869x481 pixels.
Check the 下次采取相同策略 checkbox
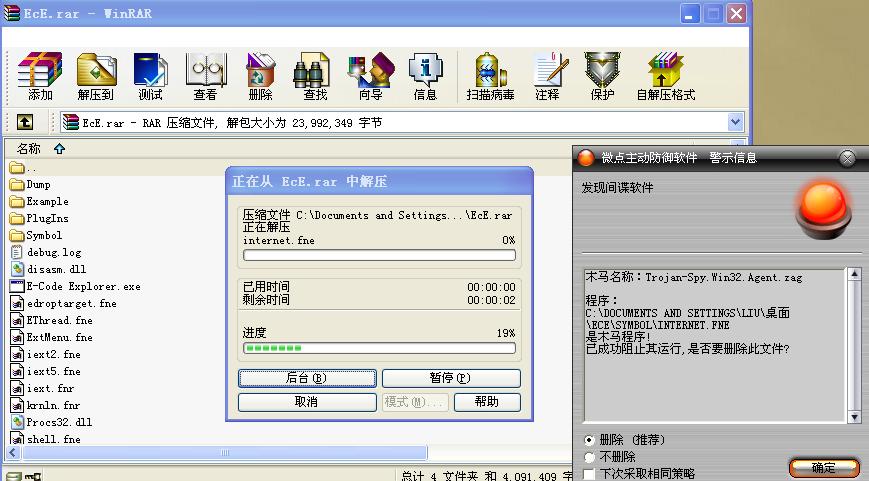click(590, 474)
